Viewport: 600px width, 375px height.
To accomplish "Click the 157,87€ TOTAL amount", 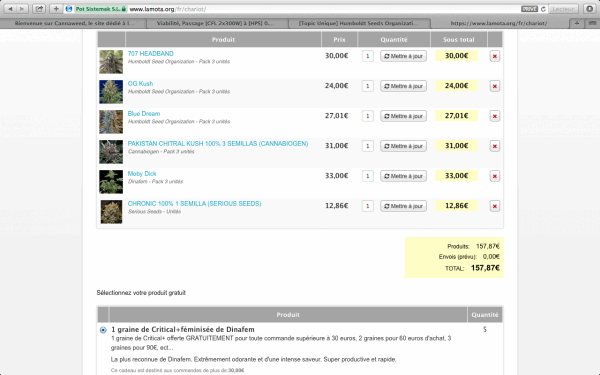I will (485, 268).
